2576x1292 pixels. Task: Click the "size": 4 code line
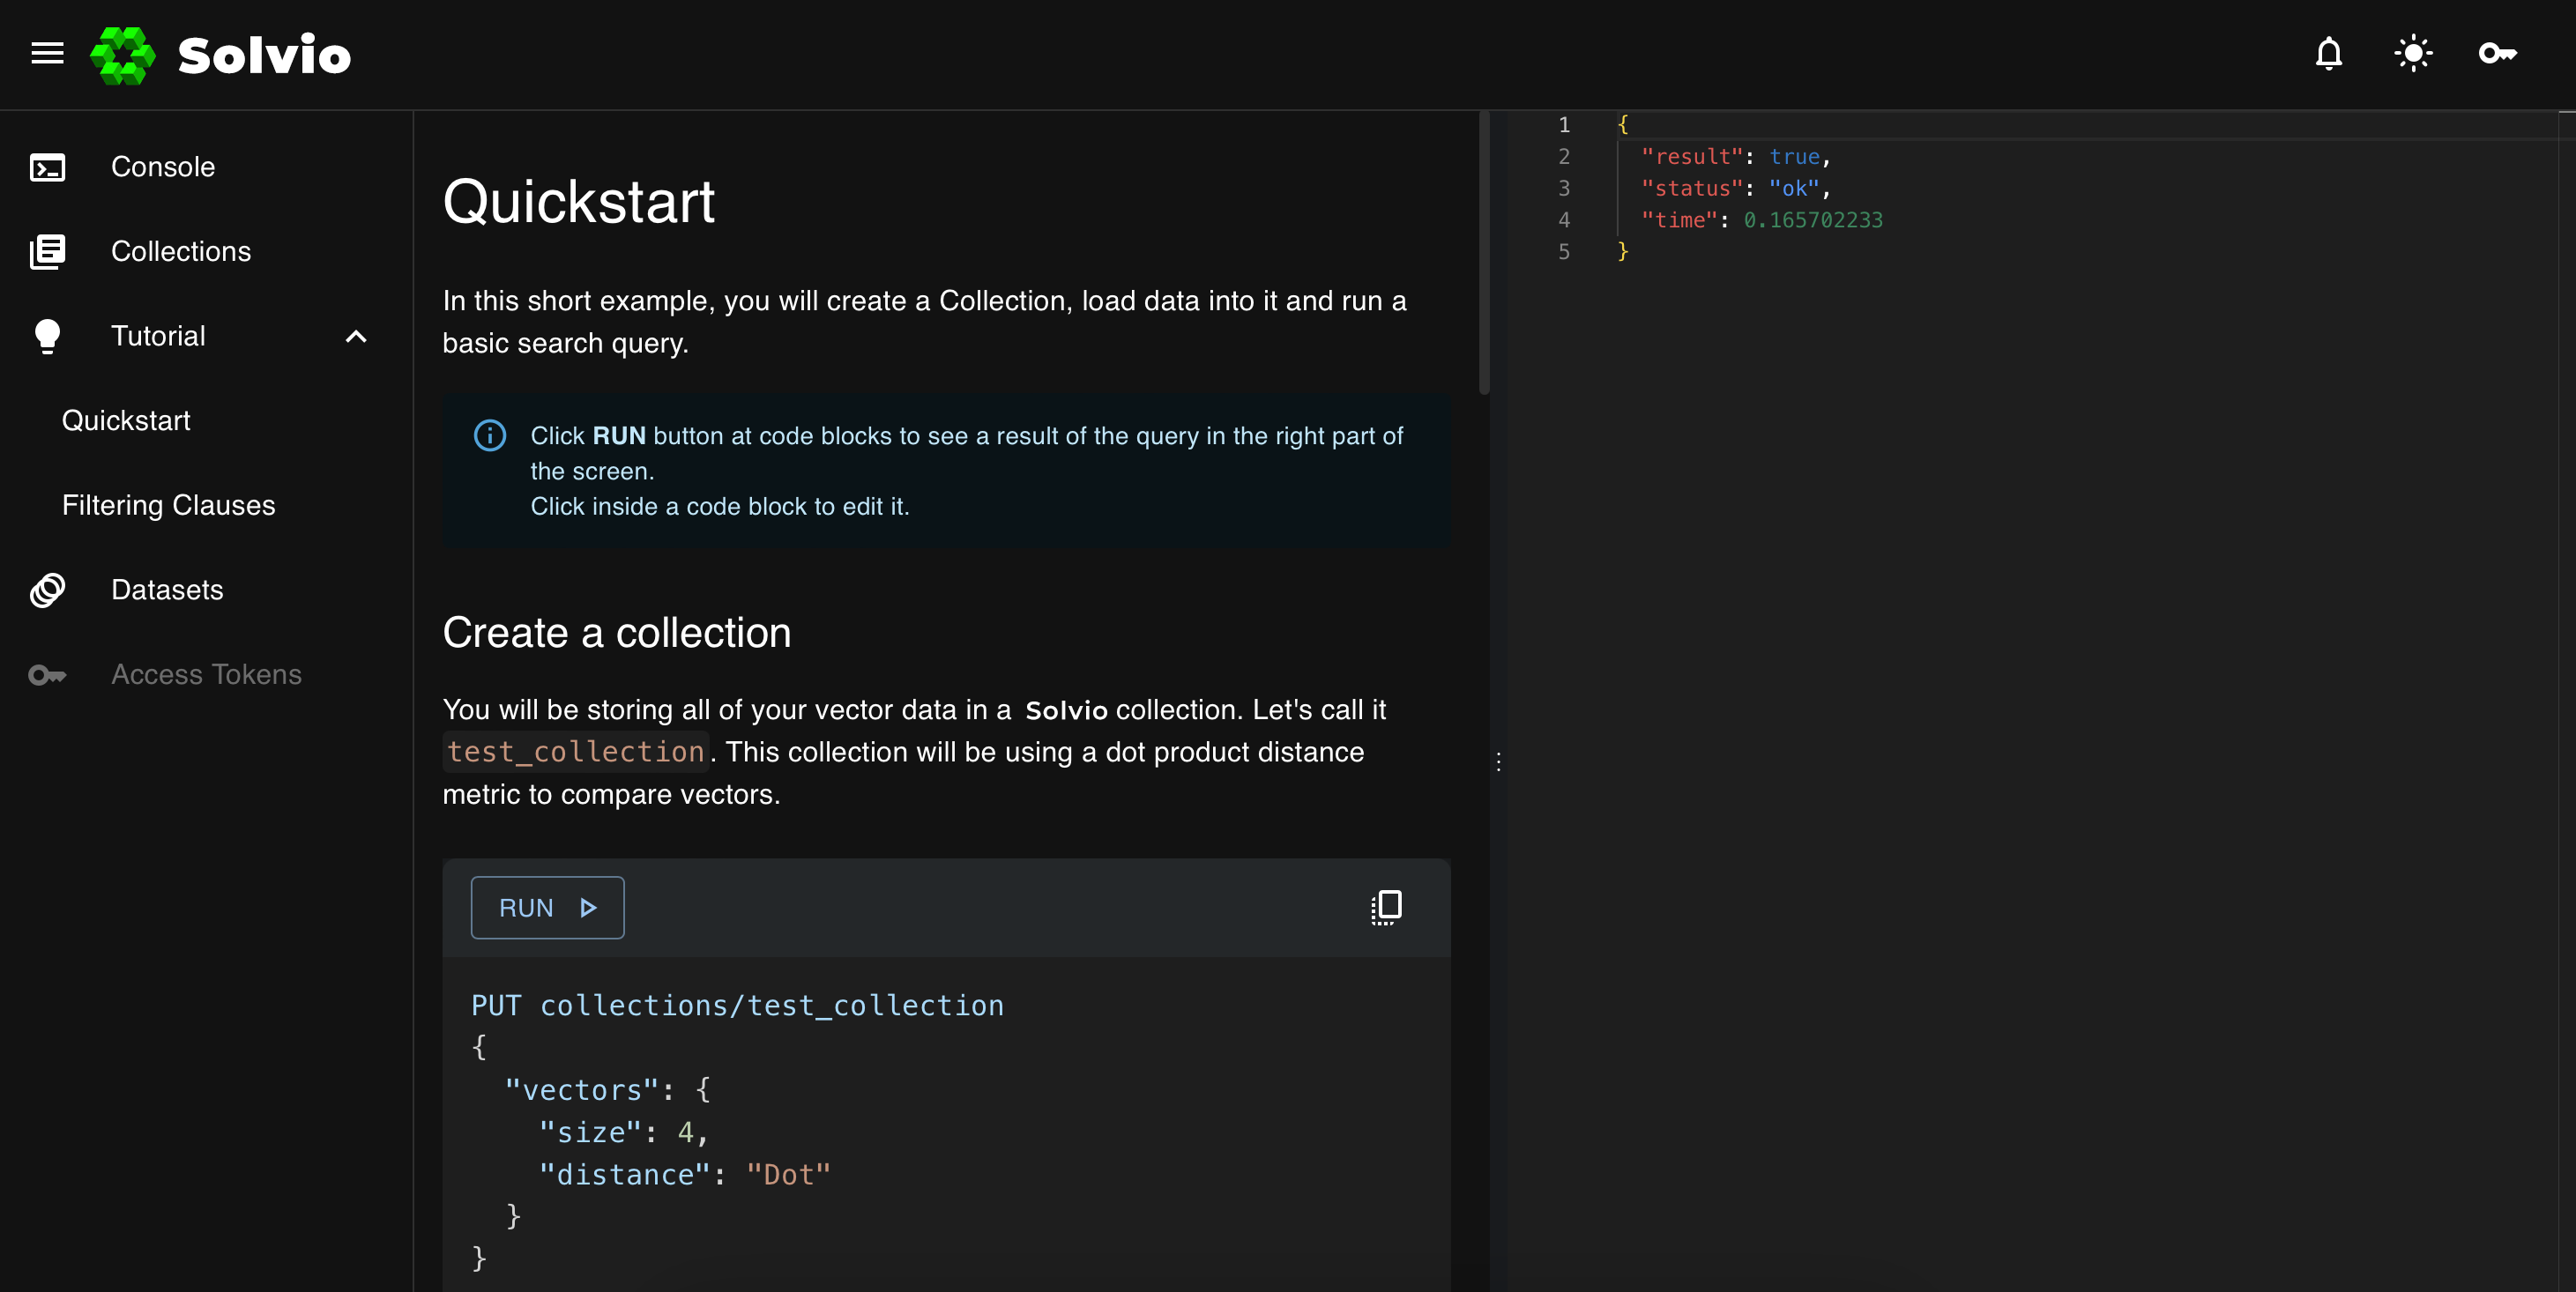(623, 1133)
